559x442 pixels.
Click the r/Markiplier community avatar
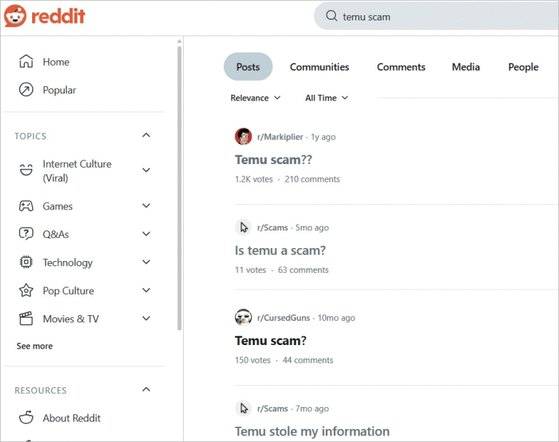(x=243, y=137)
